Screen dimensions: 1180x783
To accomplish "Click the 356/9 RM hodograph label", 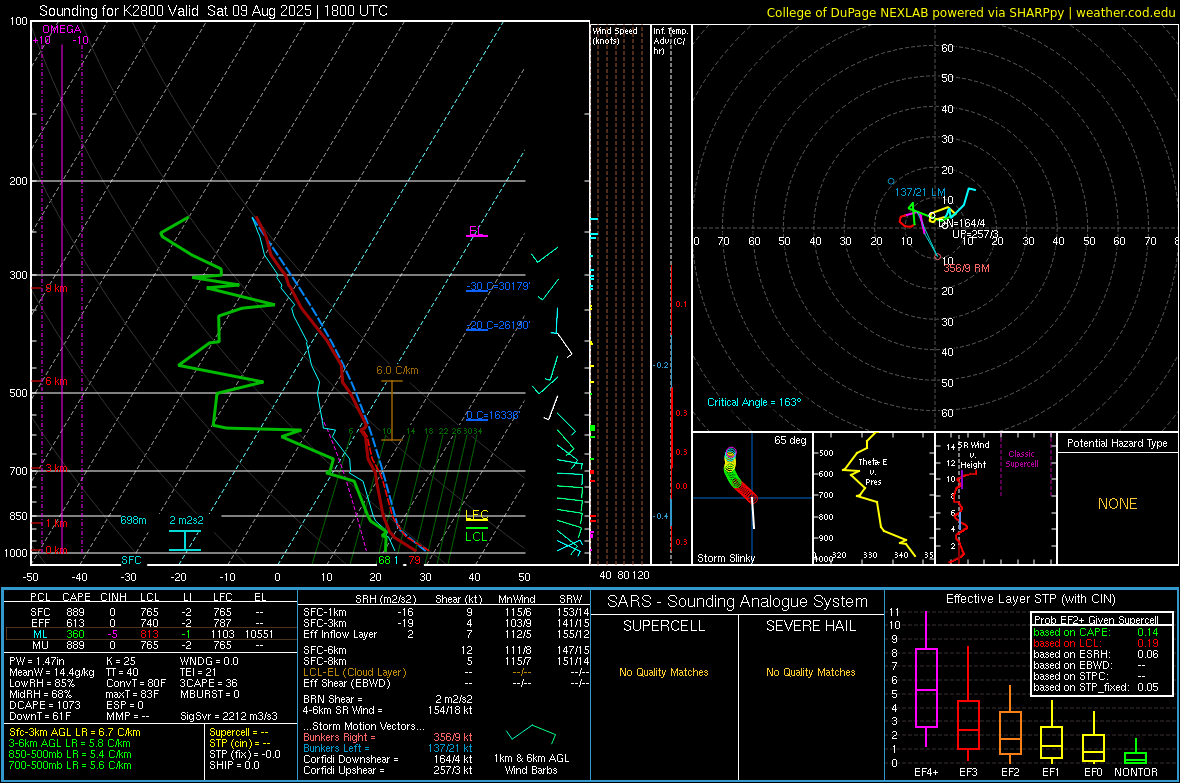I will (966, 268).
